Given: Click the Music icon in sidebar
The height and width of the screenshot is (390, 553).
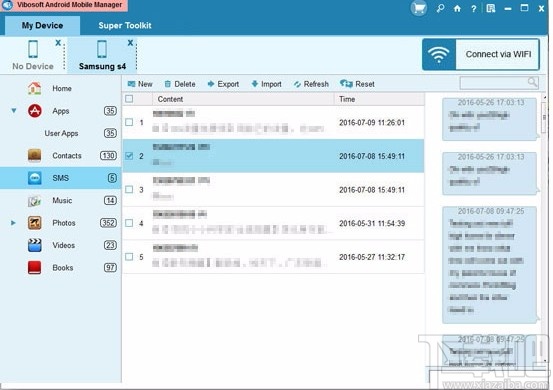Looking at the screenshot, I should 34,201.
